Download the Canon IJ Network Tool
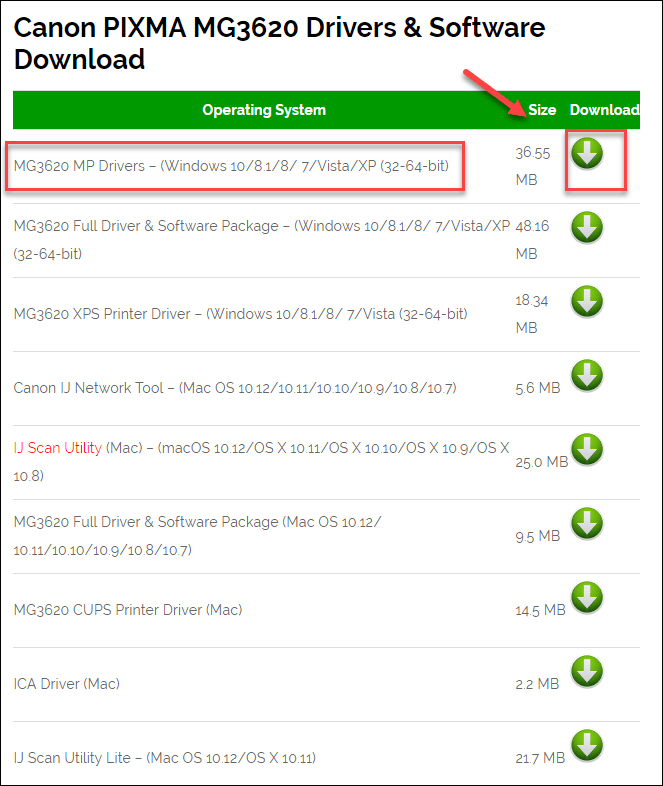The width and height of the screenshot is (663, 786). 587,375
